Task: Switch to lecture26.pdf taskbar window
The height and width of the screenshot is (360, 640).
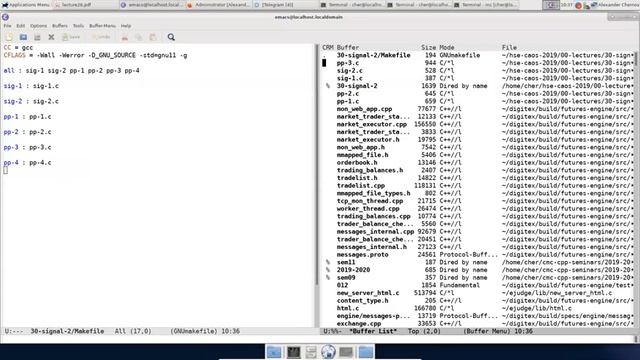Action: point(86,5)
